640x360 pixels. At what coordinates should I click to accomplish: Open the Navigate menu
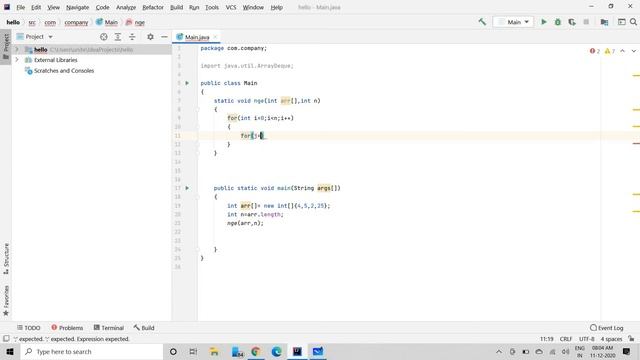tap(78, 7)
